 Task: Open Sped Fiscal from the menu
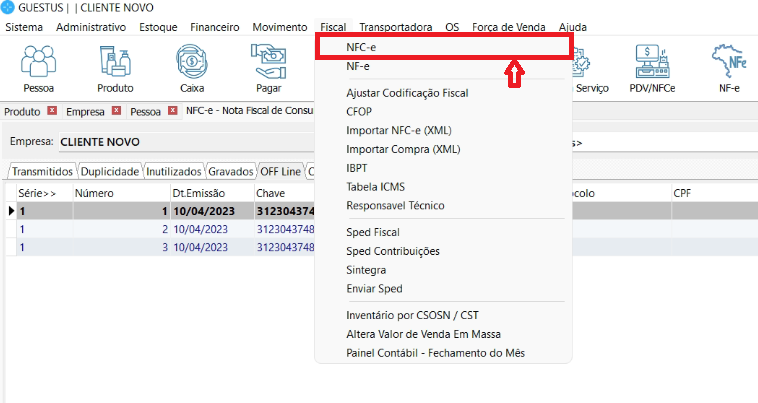click(x=373, y=232)
